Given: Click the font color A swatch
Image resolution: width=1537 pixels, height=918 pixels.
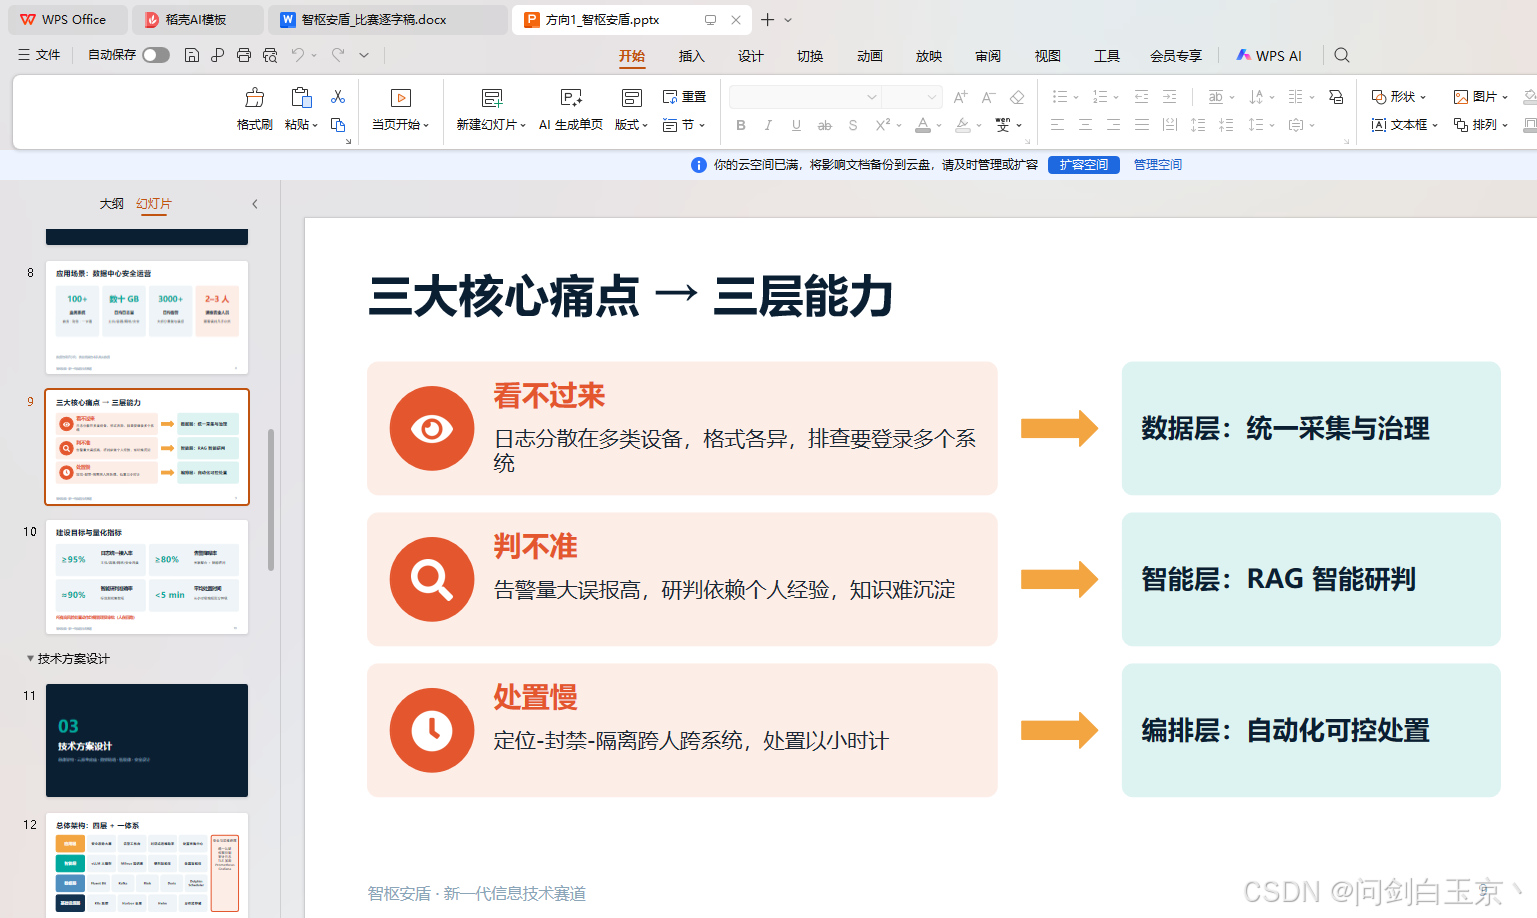Looking at the screenshot, I should coord(923,125).
